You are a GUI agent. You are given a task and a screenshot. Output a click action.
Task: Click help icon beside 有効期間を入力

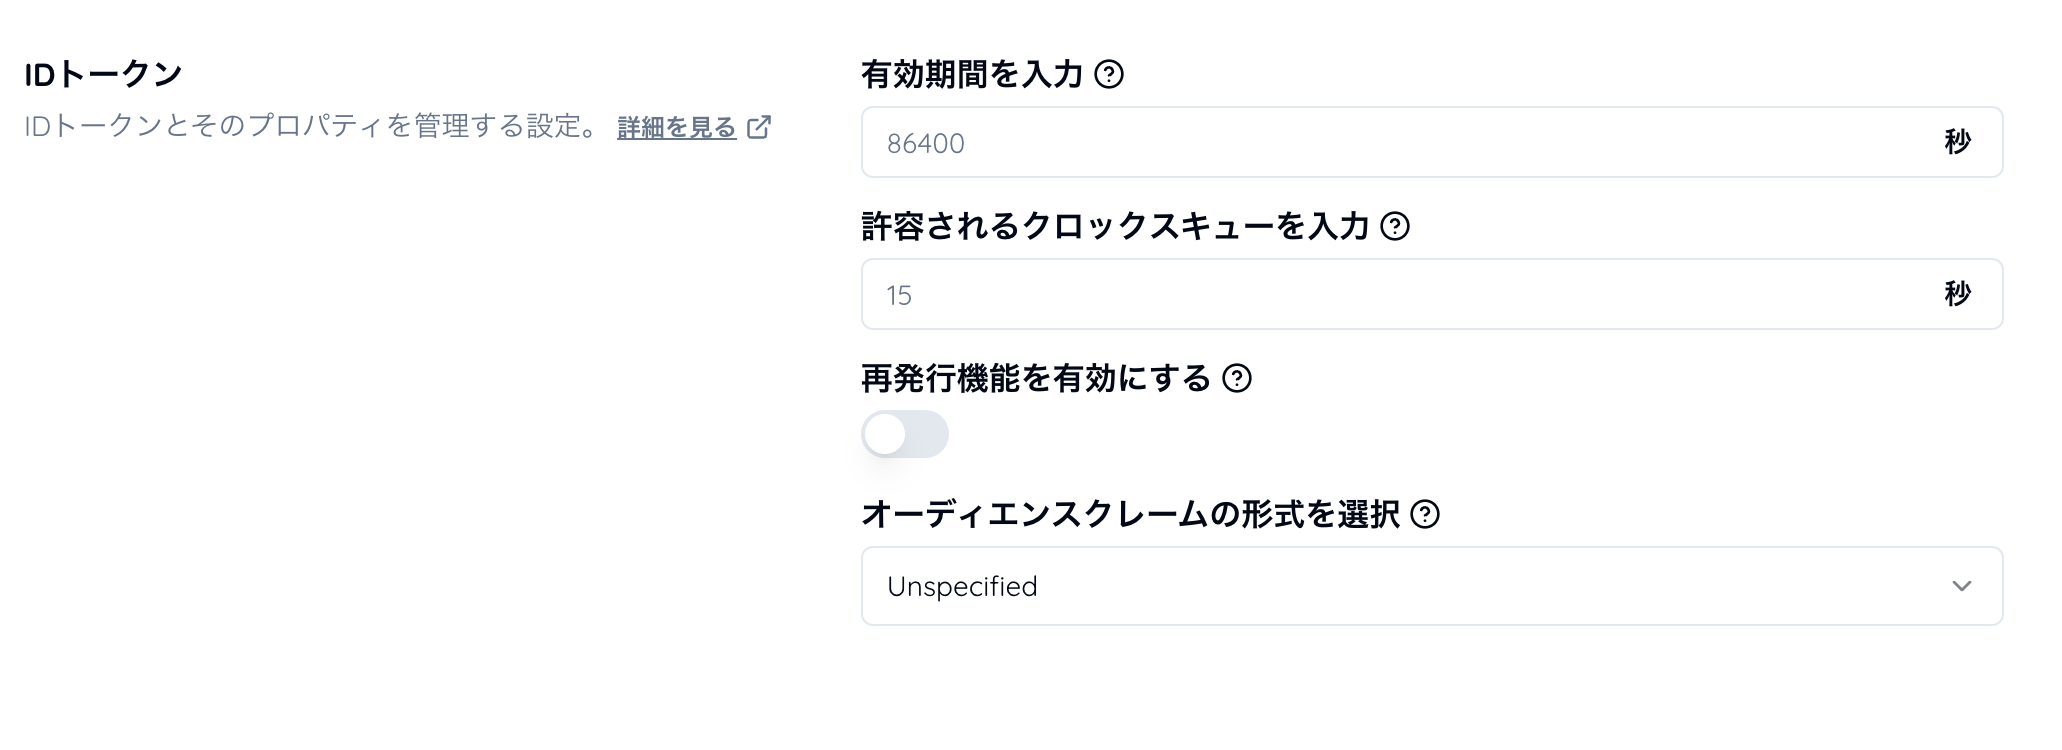coord(1109,75)
